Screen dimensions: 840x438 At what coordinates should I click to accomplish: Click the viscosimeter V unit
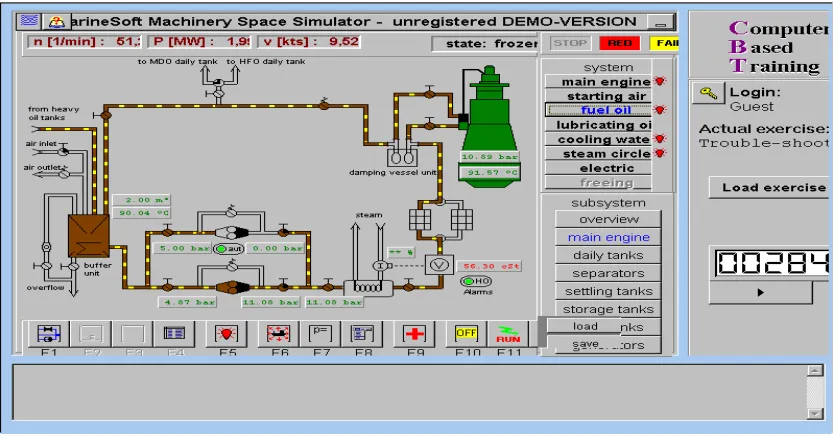click(439, 265)
